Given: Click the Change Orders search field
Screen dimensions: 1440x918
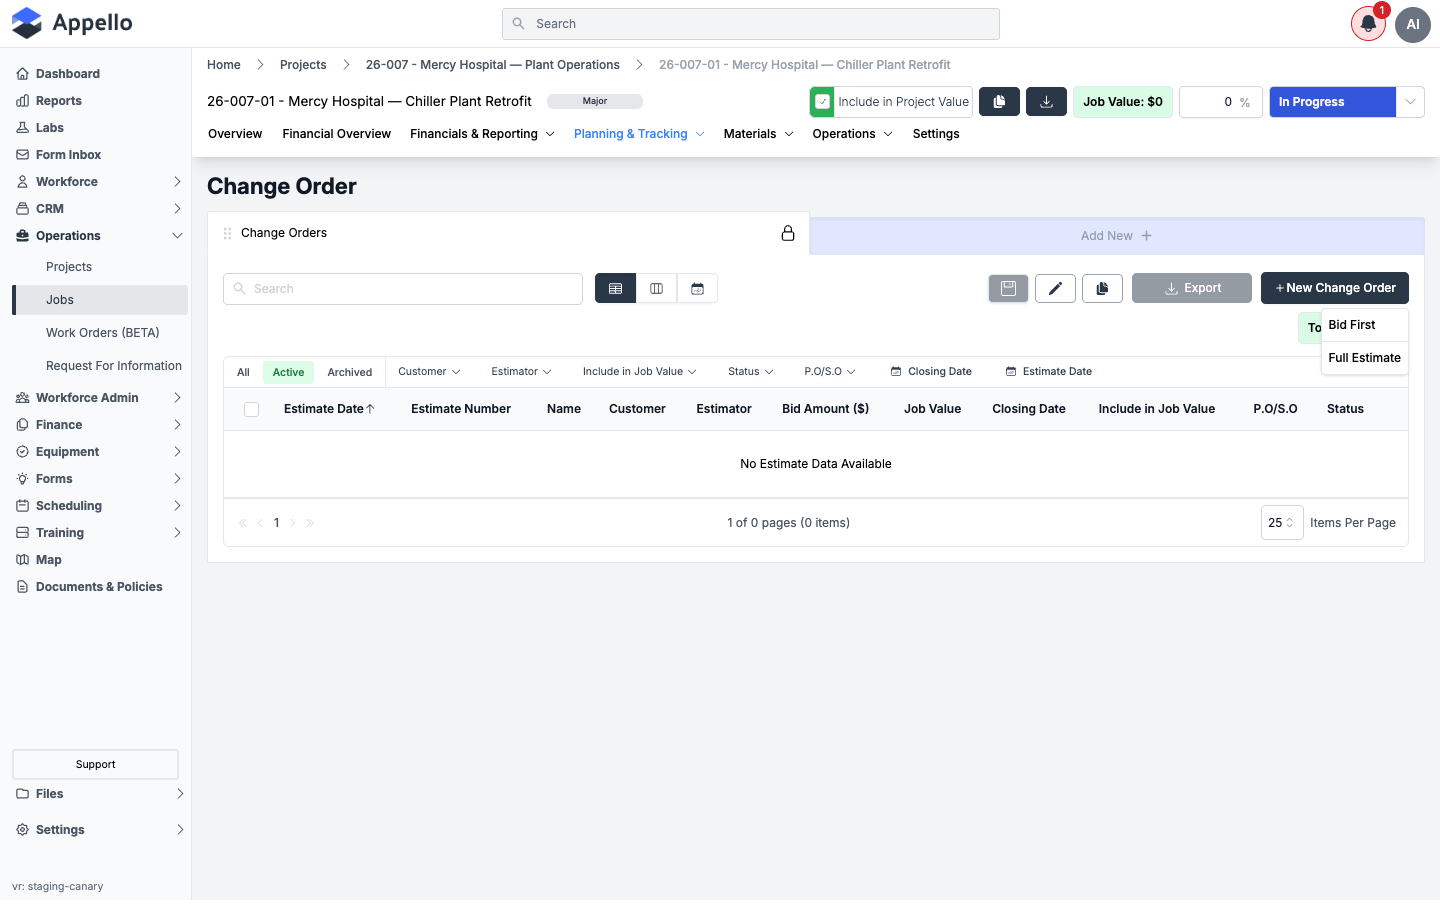Looking at the screenshot, I should 403,289.
